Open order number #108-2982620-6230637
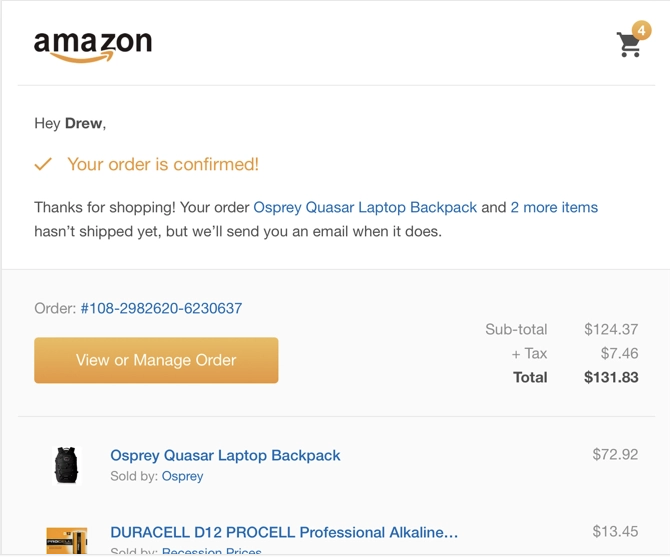This screenshot has width=670, height=558. click(x=161, y=308)
